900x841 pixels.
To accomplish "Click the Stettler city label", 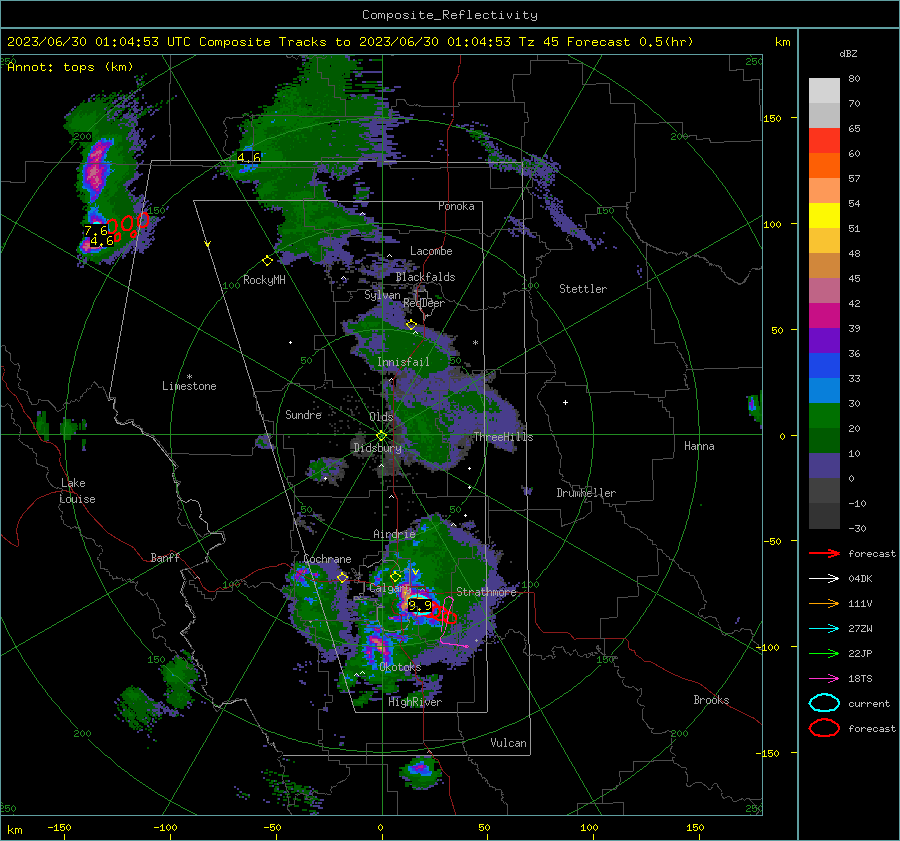I will click(x=583, y=289).
